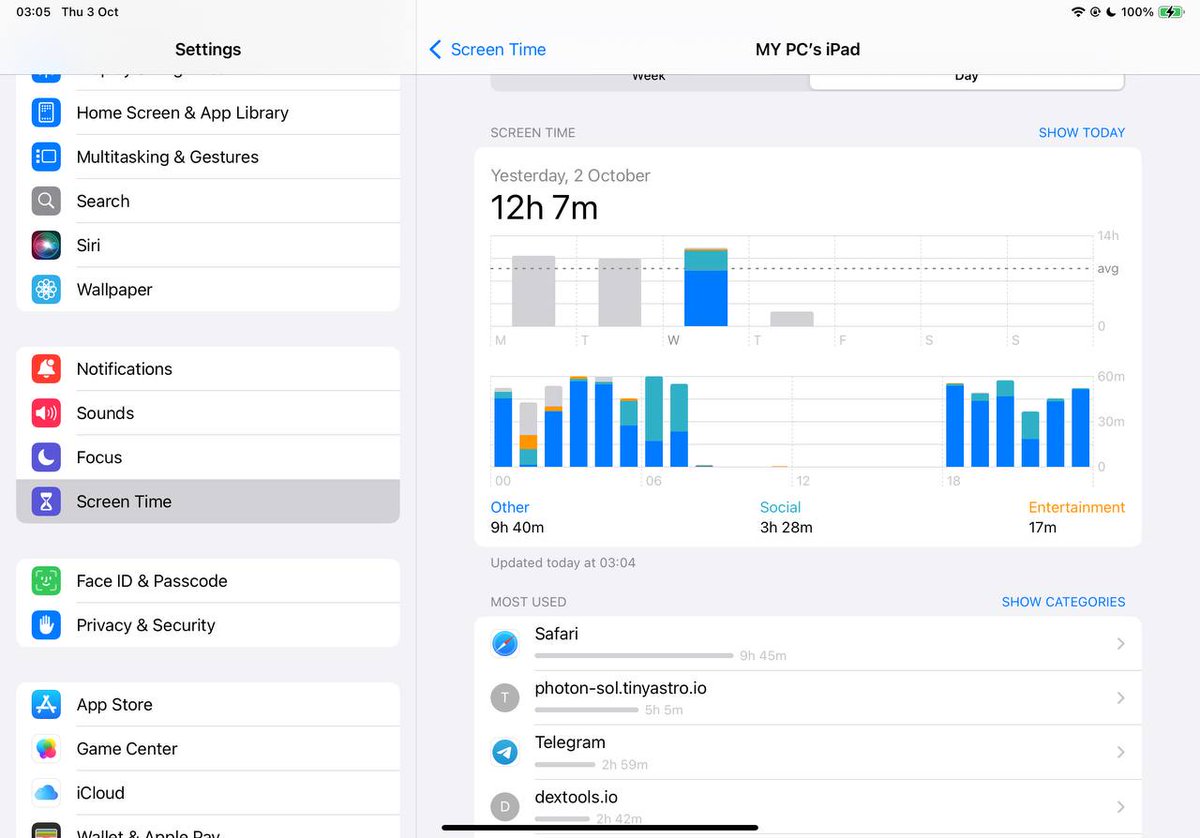Screen dimensions: 1200x838
Task: Tap the Safari compass icon
Action: pyautogui.click(x=505, y=644)
